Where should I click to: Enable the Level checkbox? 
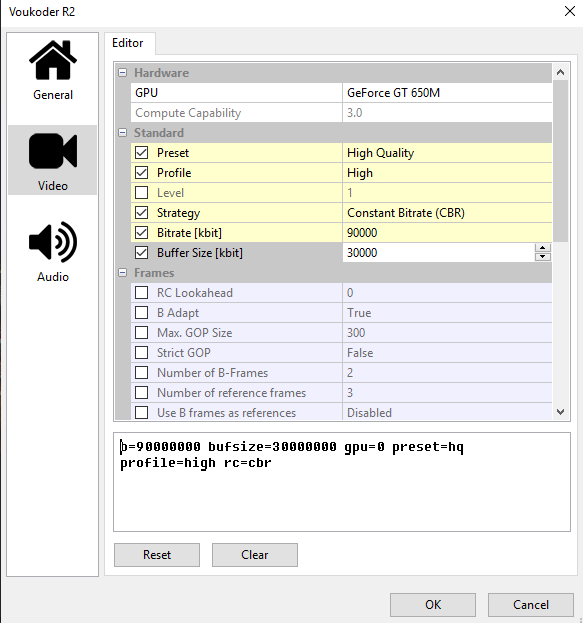(x=141, y=193)
